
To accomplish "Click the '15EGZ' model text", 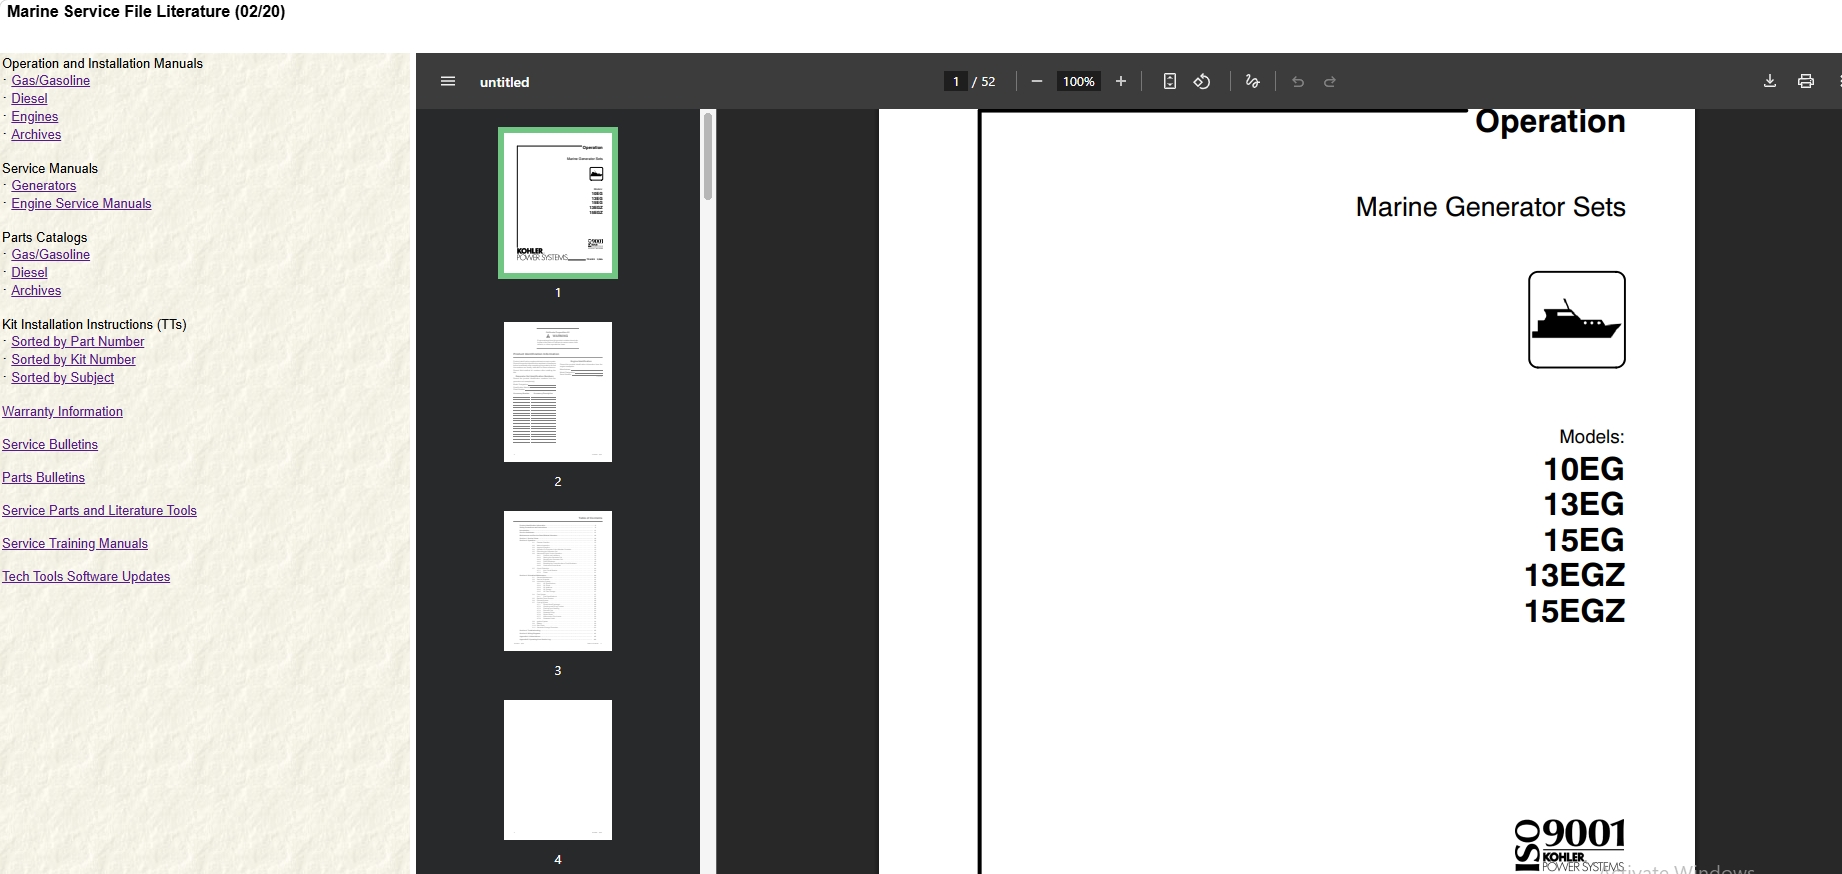I will (x=1575, y=611).
